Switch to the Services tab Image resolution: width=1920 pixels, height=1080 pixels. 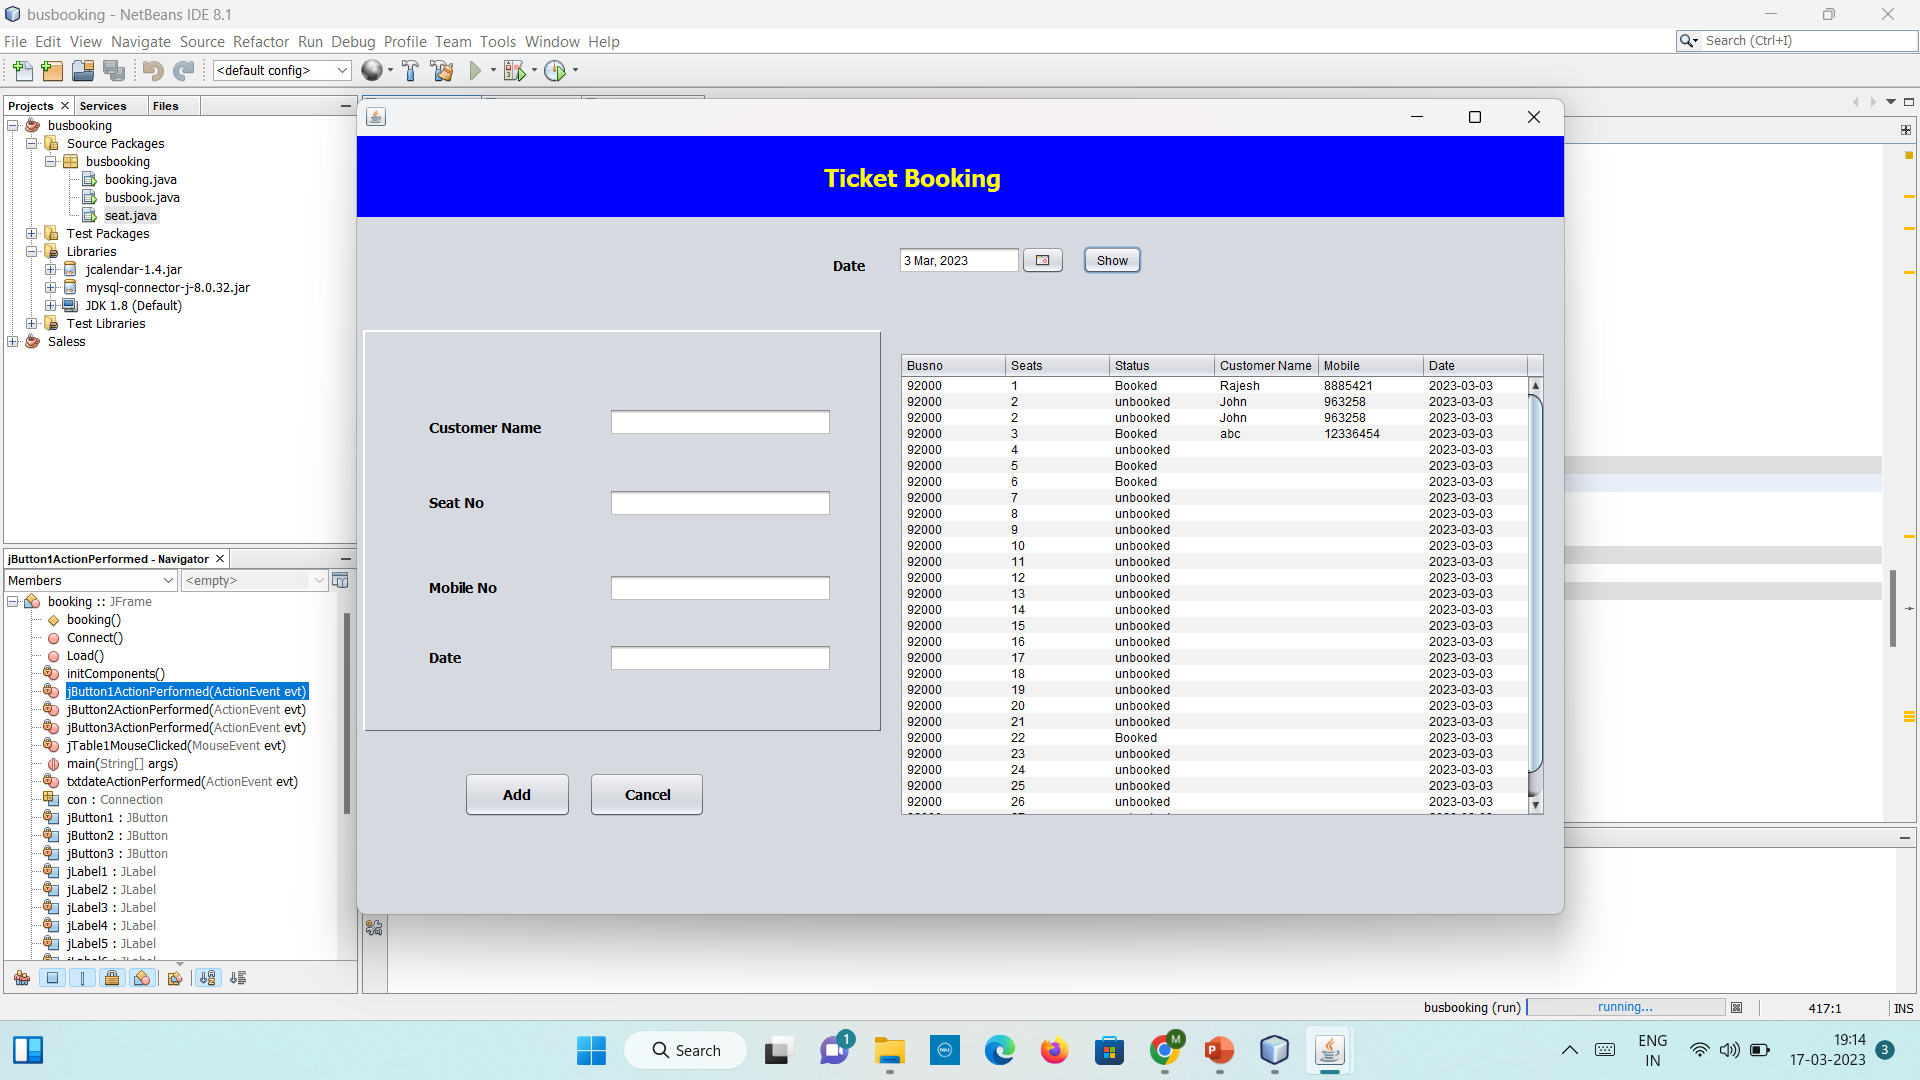click(x=103, y=105)
